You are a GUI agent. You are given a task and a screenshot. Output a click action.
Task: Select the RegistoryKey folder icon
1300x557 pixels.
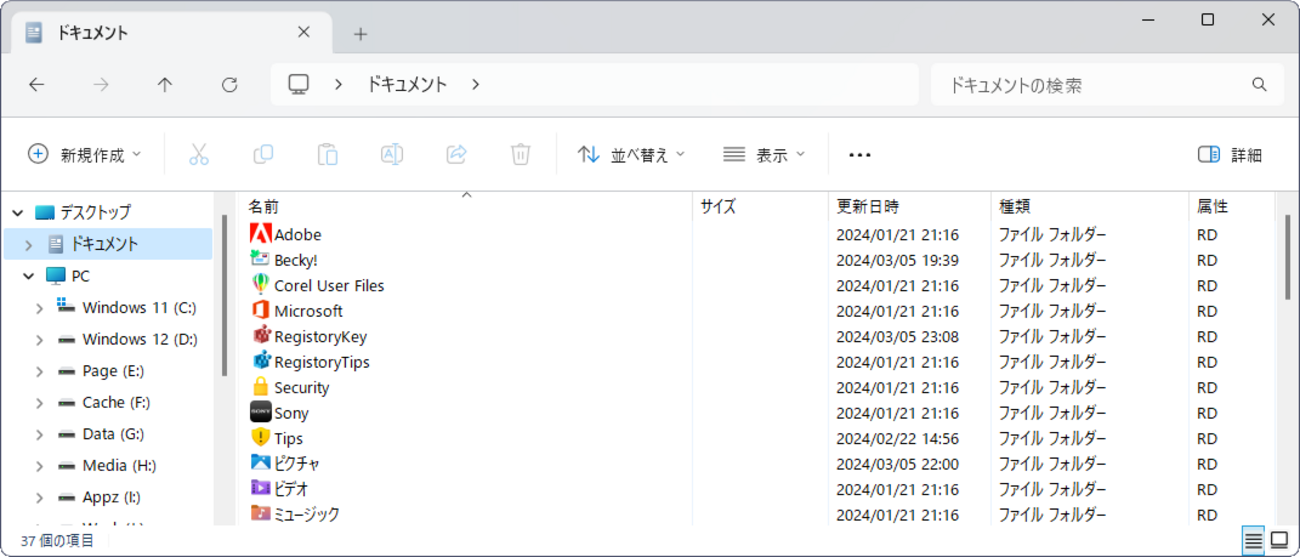(260, 336)
